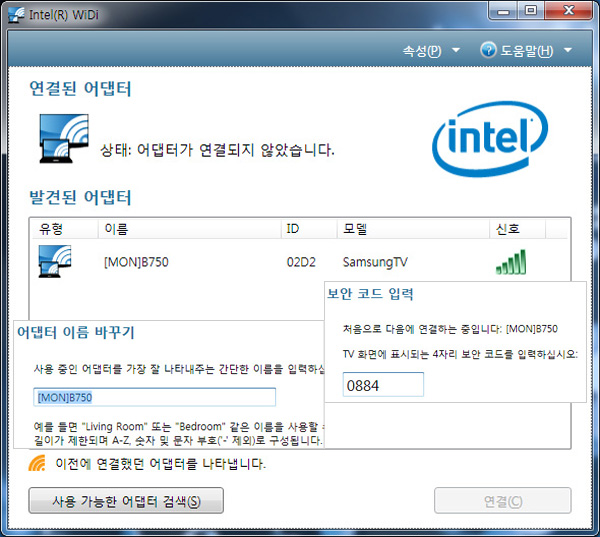
Task: Expand the 속성(P) dropdown arrow
Action: (456, 50)
